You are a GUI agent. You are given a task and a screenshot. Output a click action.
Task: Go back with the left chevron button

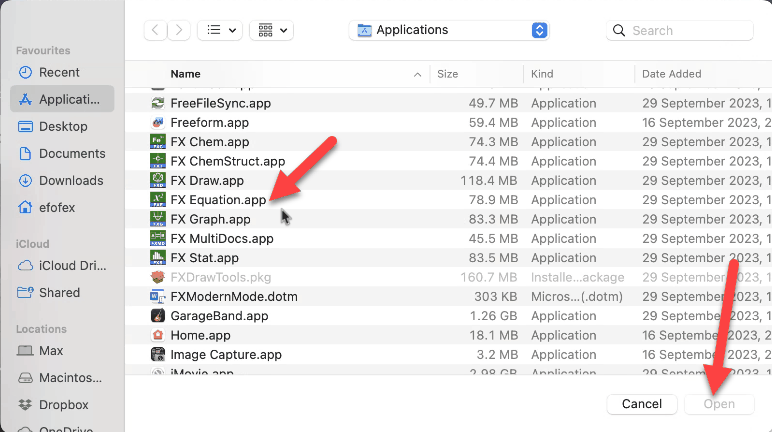(156, 31)
